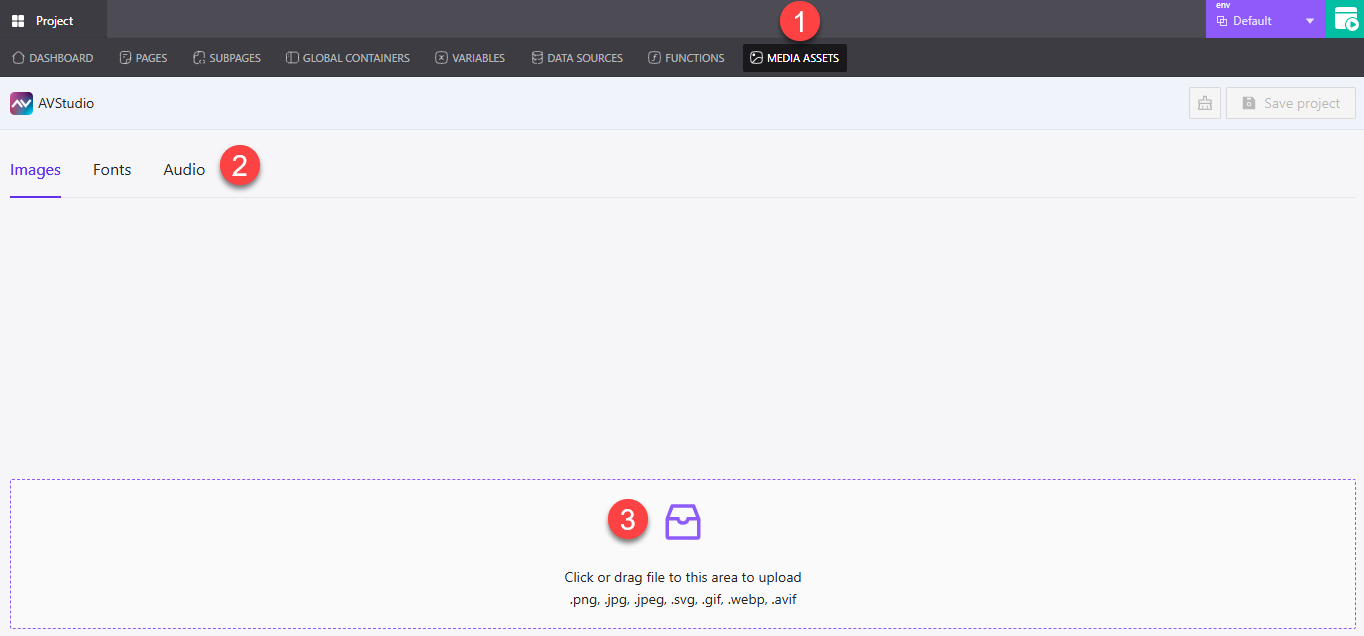Image resolution: width=1364 pixels, height=636 pixels.
Task: Click the broom cleanup icon button
Action: click(x=1204, y=103)
